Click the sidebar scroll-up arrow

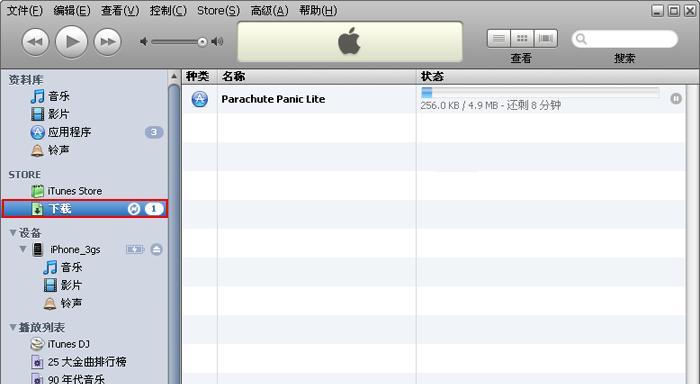coord(174,76)
